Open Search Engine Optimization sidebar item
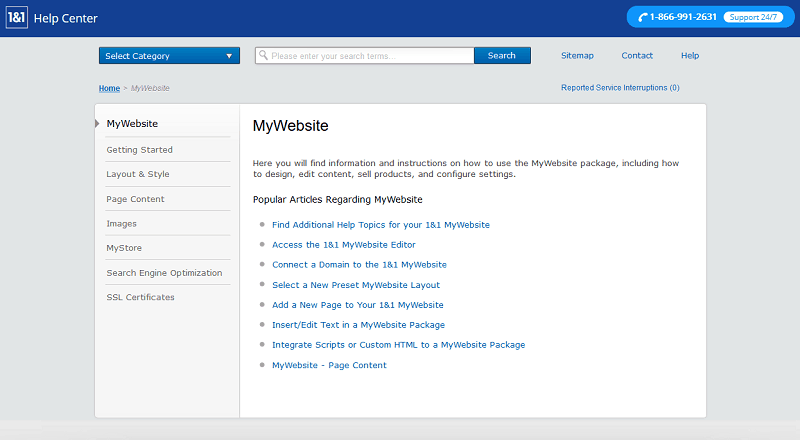The width and height of the screenshot is (800, 440). coord(164,273)
